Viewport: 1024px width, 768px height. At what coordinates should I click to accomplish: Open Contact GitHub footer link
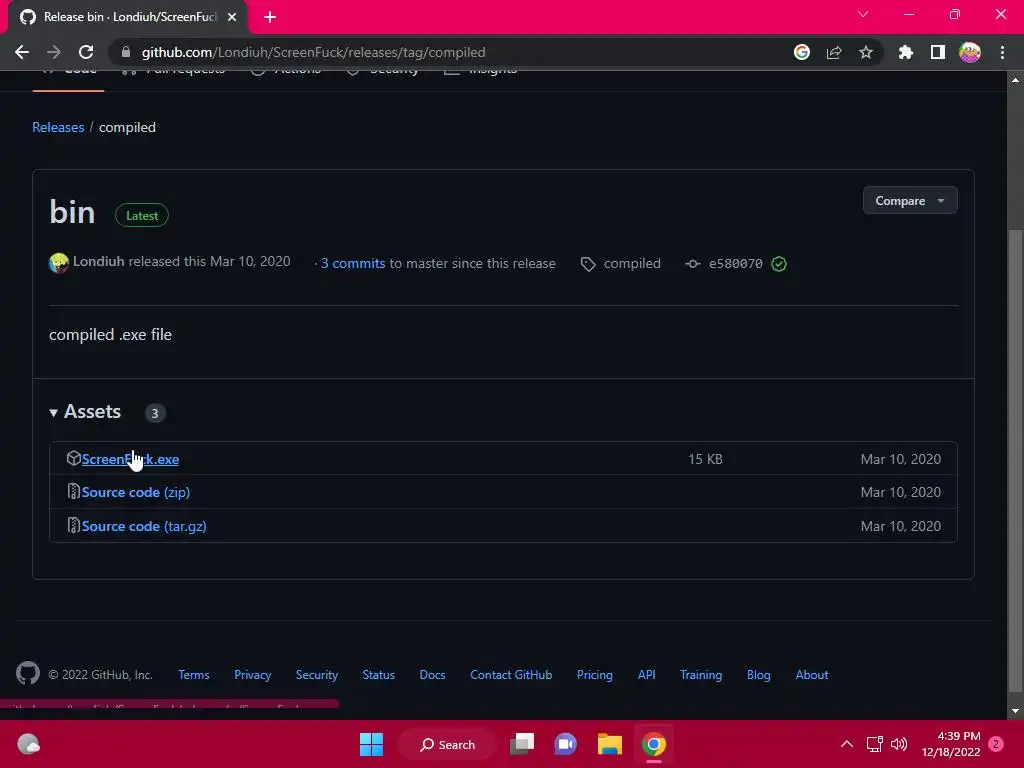[x=511, y=675]
